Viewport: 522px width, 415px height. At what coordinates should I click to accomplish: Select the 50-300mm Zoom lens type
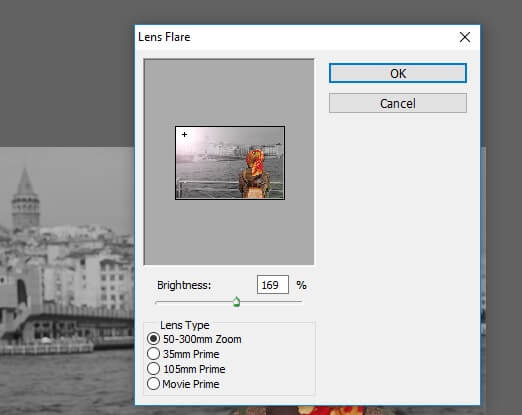(153, 339)
